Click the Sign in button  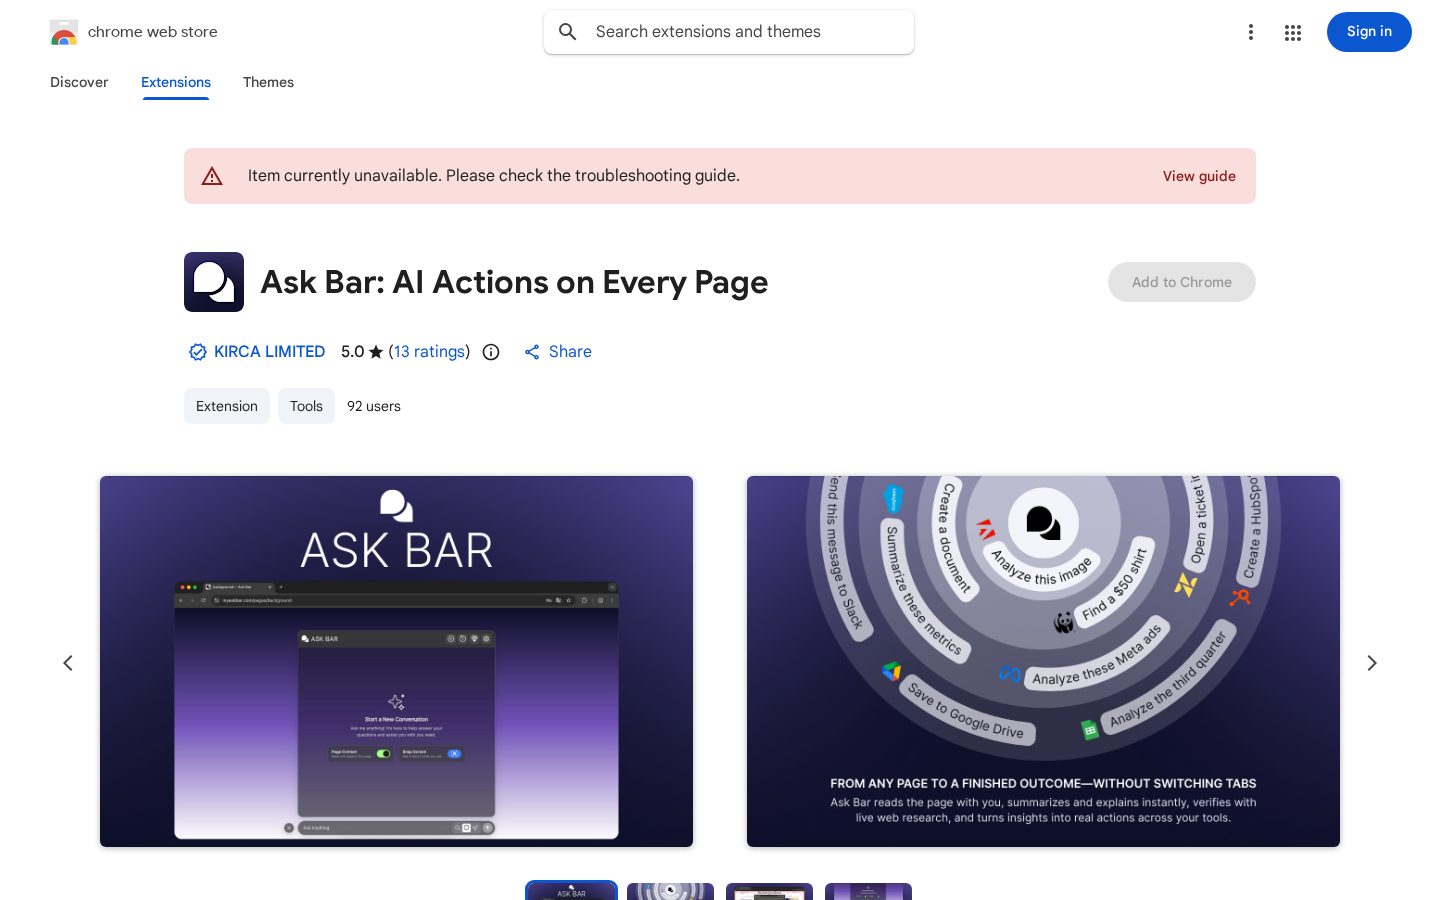click(1369, 32)
